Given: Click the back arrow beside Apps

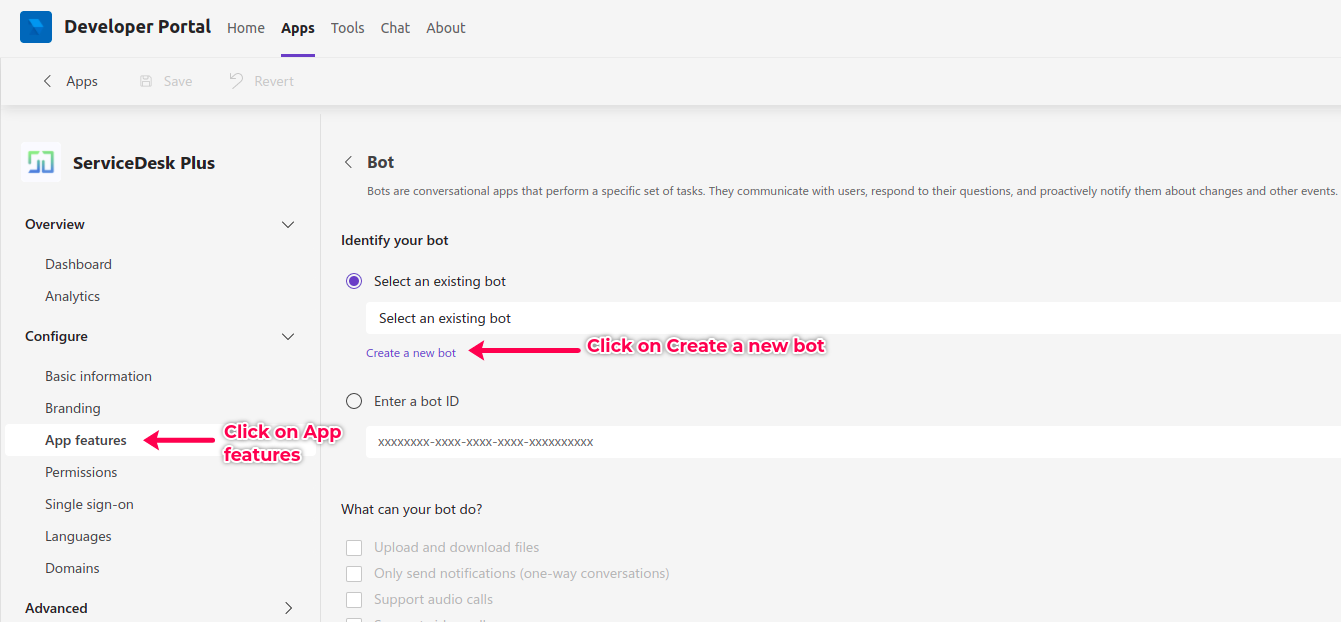Looking at the screenshot, I should tap(47, 81).
